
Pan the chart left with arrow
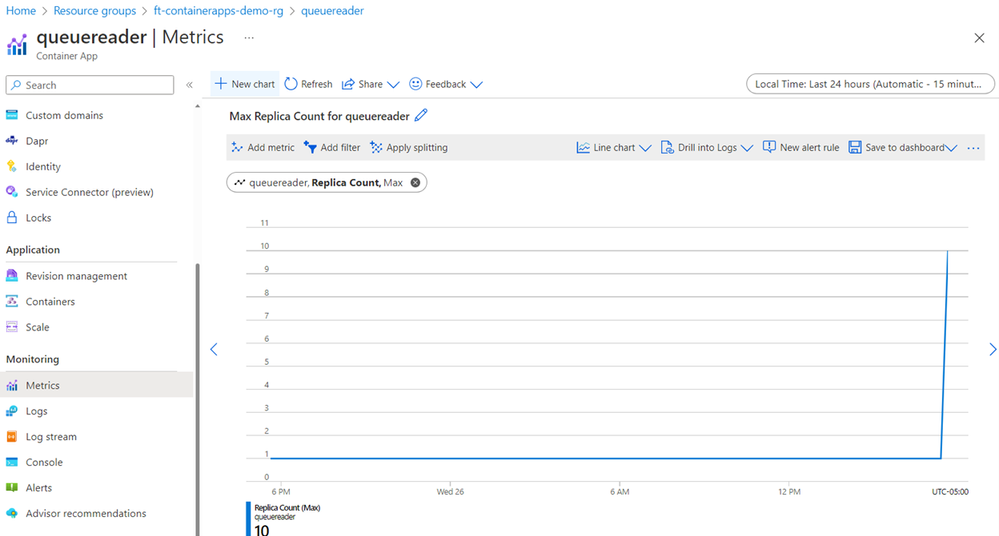click(x=214, y=349)
